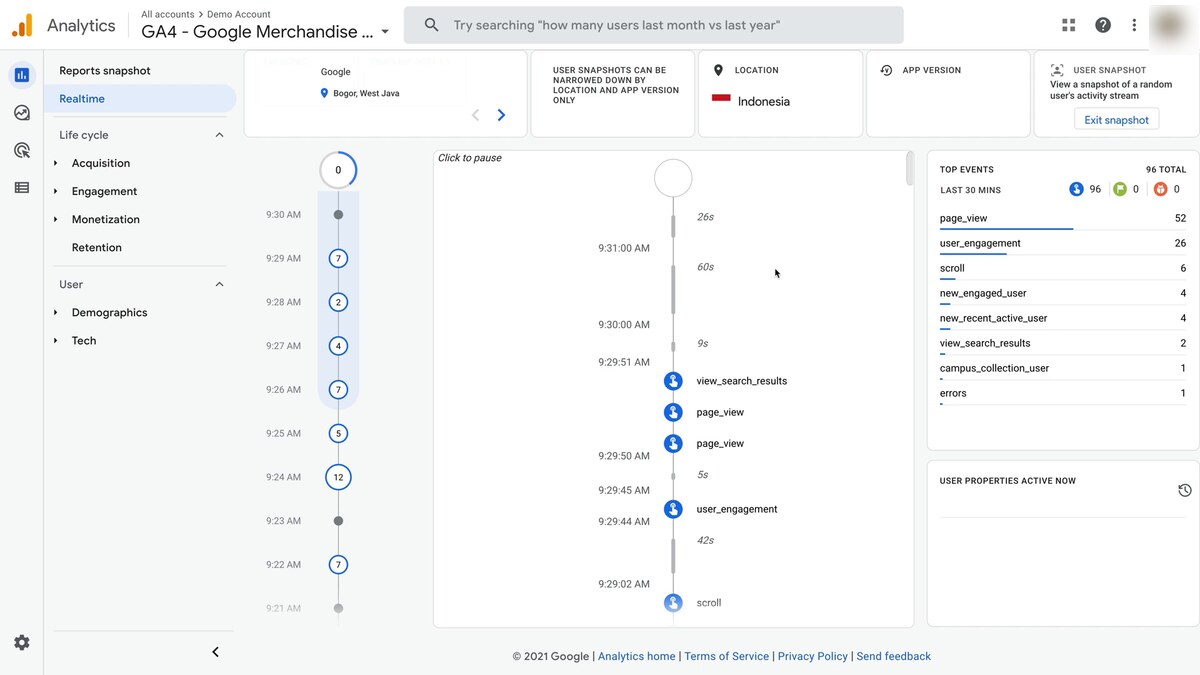Viewport: 1200px width, 675px height.
Task: Open the more options vertical dots menu
Action: click(x=1134, y=25)
